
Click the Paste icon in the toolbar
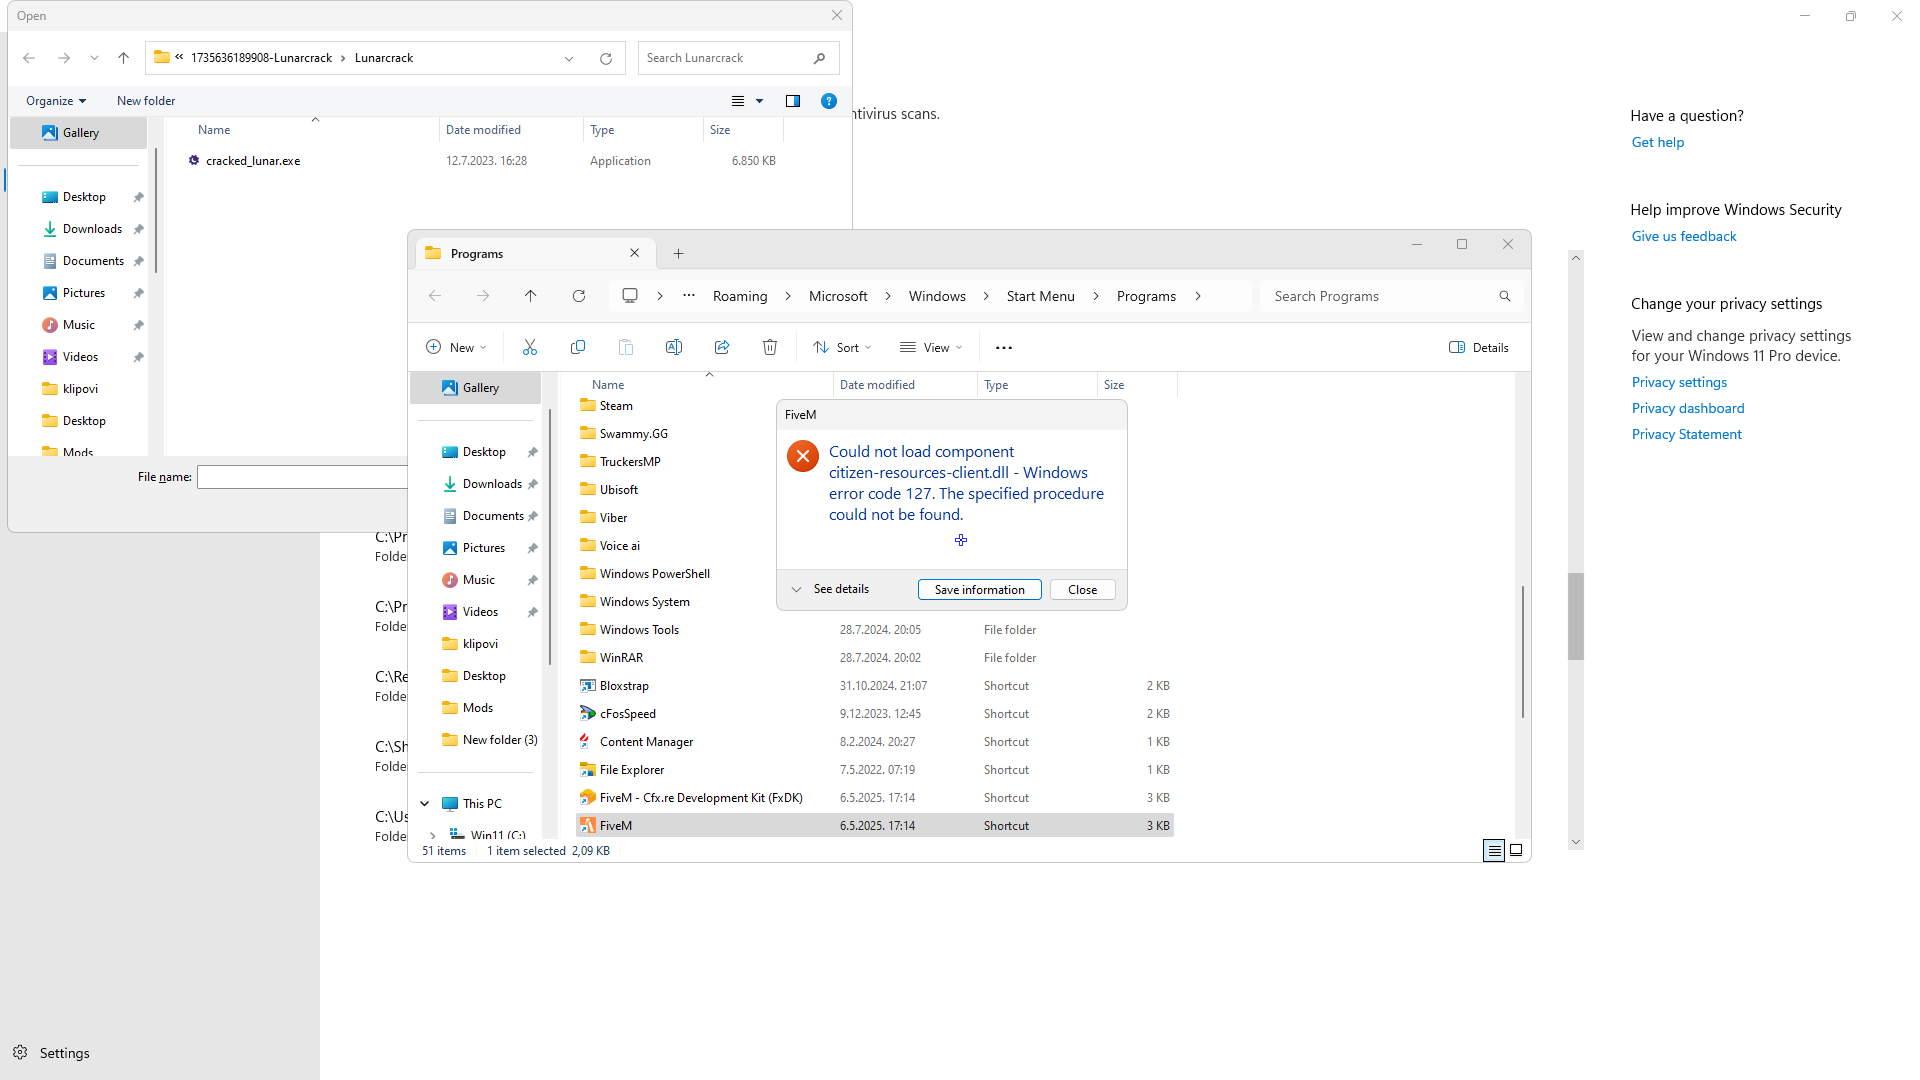coord(626,347)
